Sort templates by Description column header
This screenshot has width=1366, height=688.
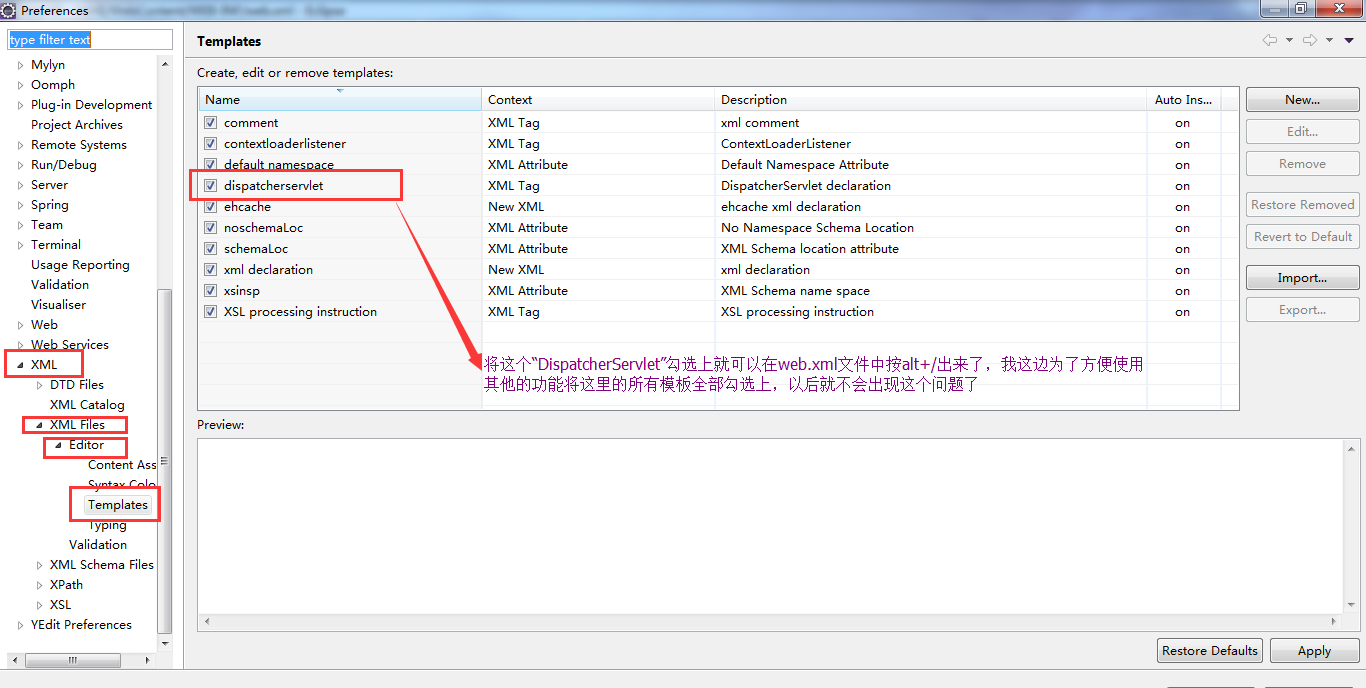tap(930, 100)
